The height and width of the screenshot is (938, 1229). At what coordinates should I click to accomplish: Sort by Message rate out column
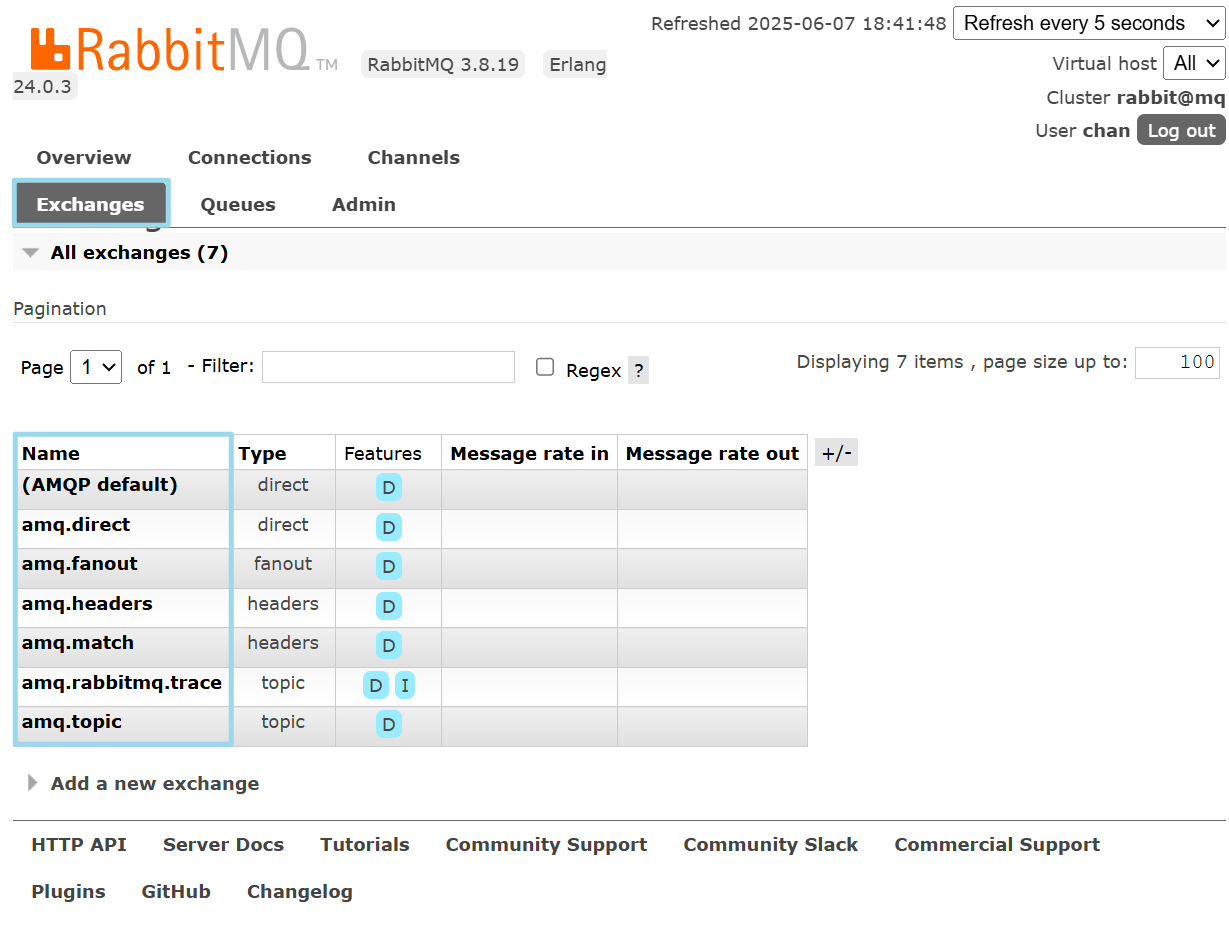[x=712, y=454]
